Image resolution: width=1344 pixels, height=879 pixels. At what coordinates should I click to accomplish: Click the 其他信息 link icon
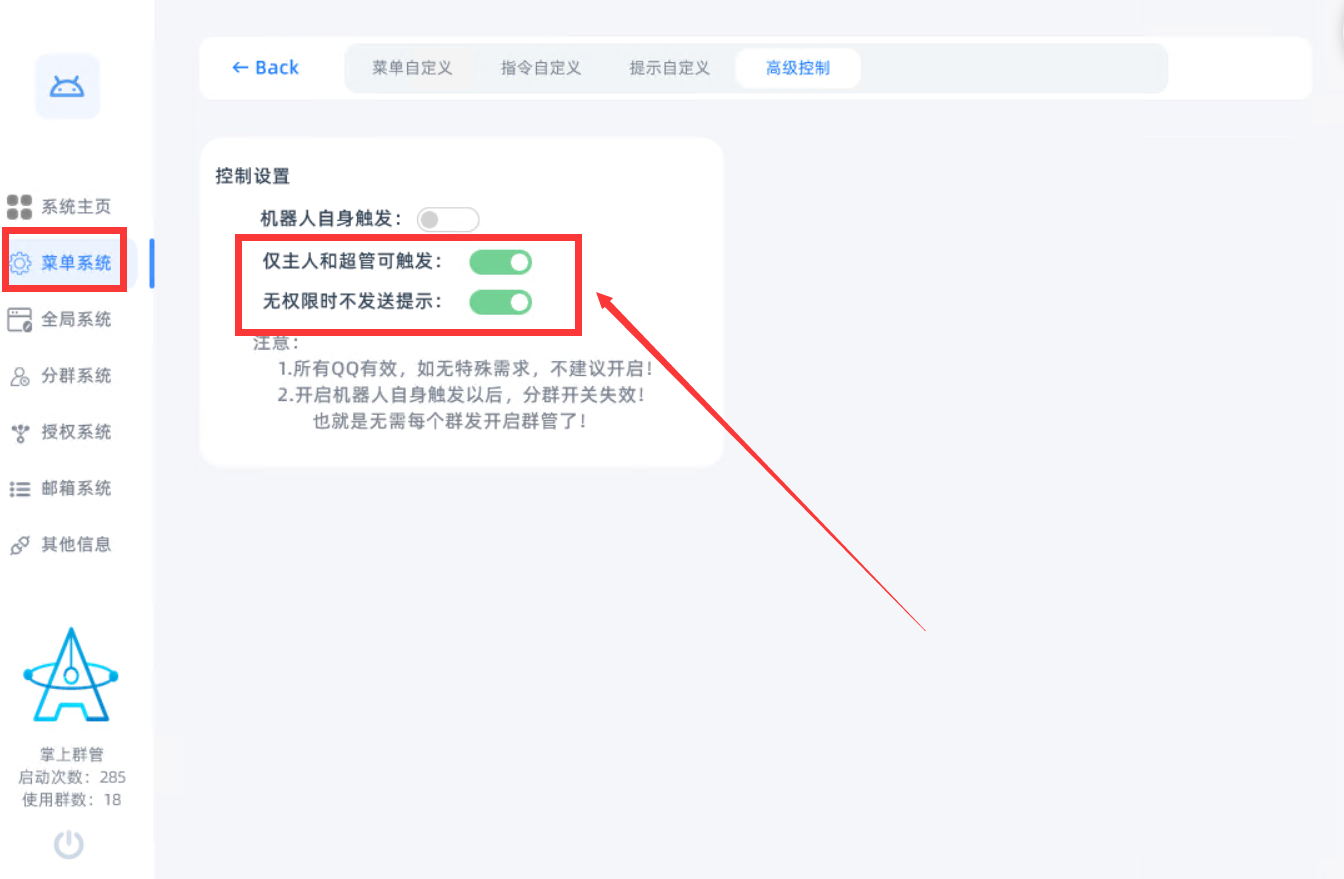20,545
